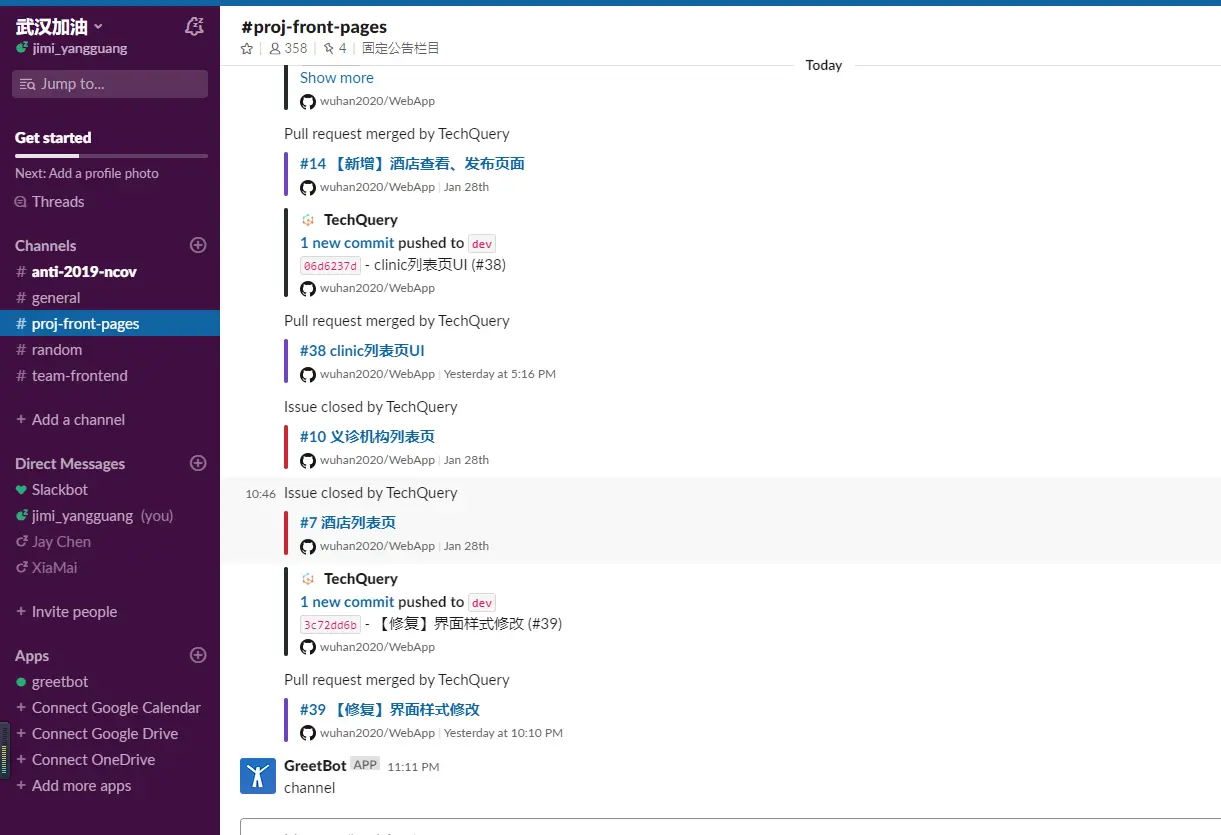Open XiaMai direct message

(x=110, y=567)
